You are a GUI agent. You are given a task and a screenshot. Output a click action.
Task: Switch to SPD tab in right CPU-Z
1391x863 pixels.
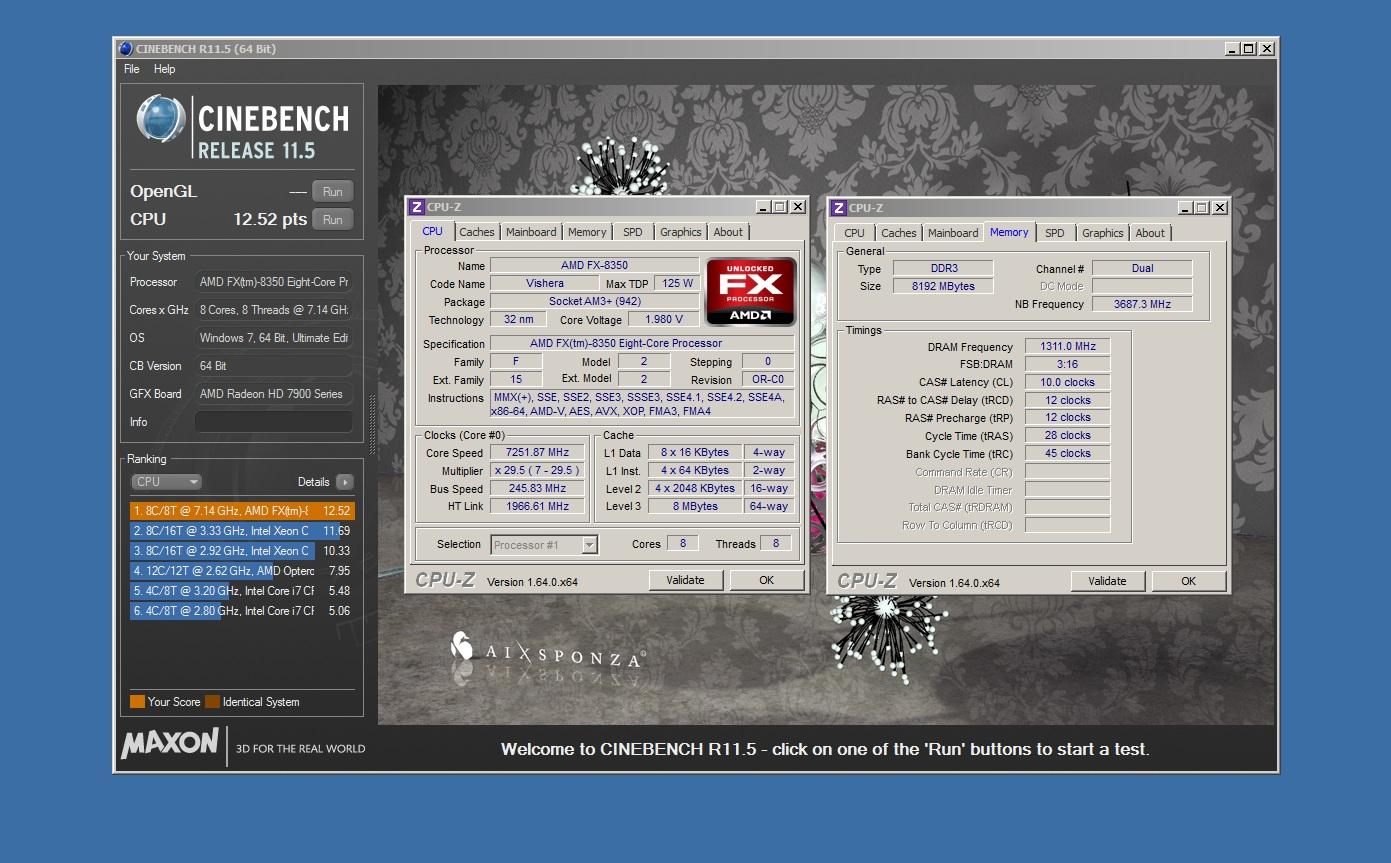point(1055,233)
